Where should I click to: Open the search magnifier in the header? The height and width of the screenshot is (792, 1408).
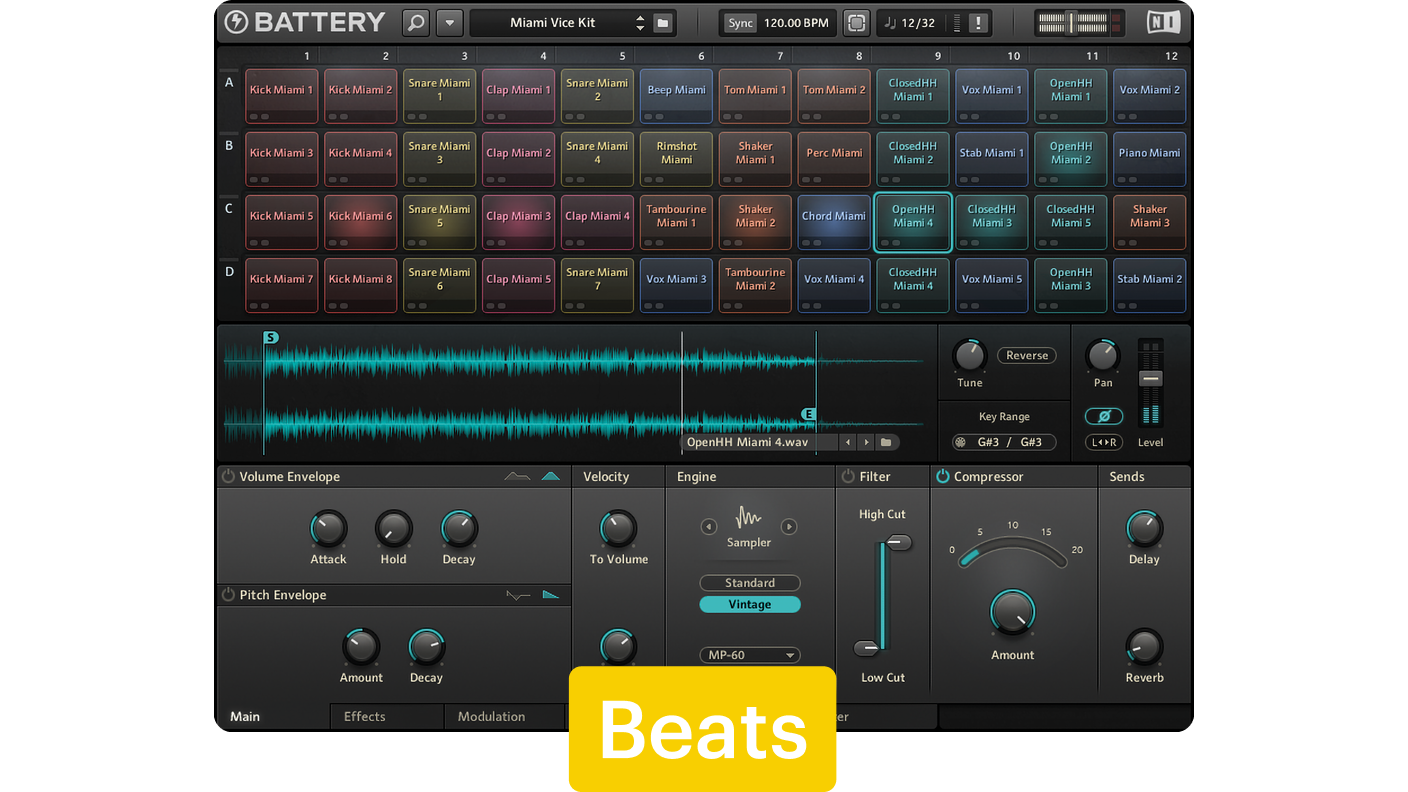(415, 22)
